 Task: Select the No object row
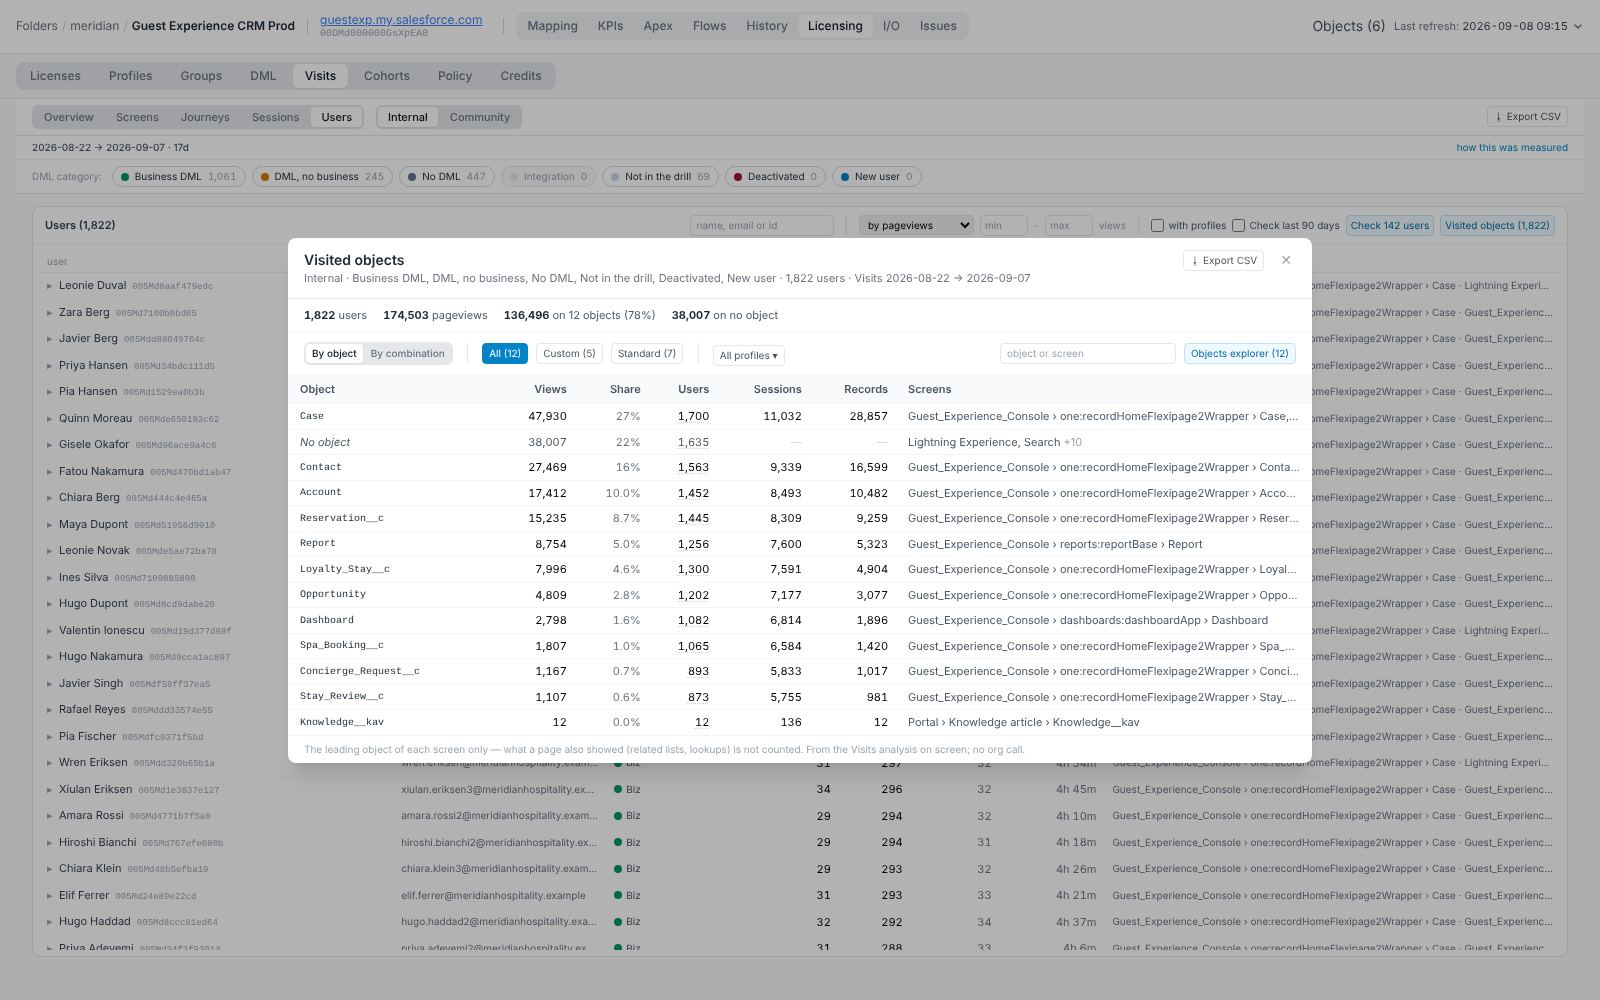click(800, 442)
